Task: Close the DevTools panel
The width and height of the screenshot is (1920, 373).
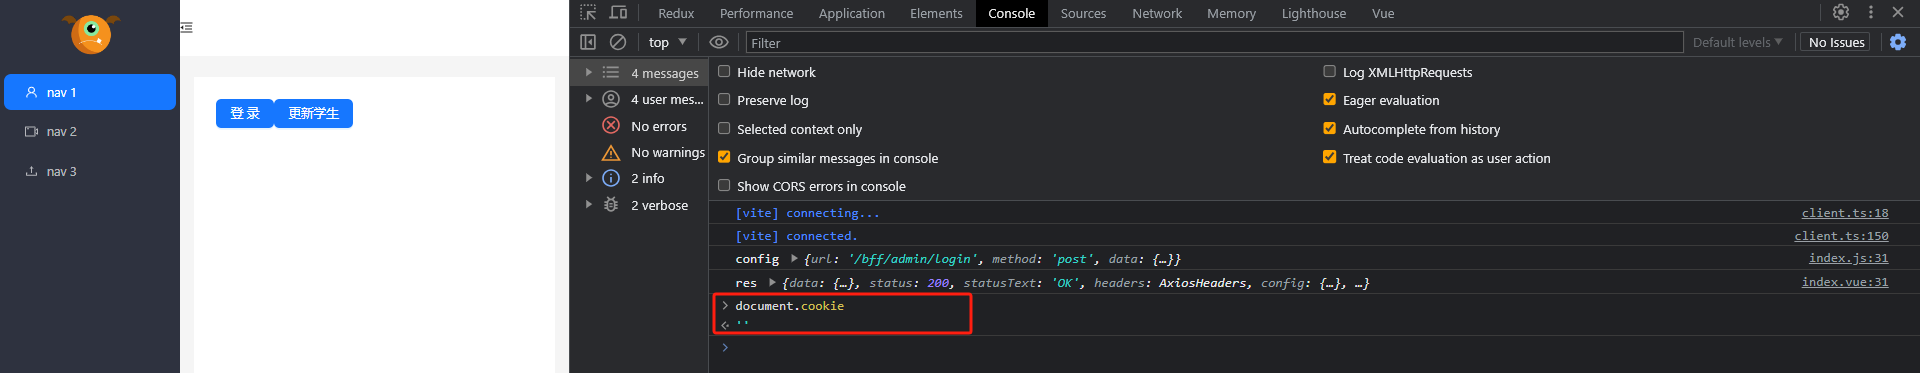Action: pyautogui.click(x=1898, y=12)
